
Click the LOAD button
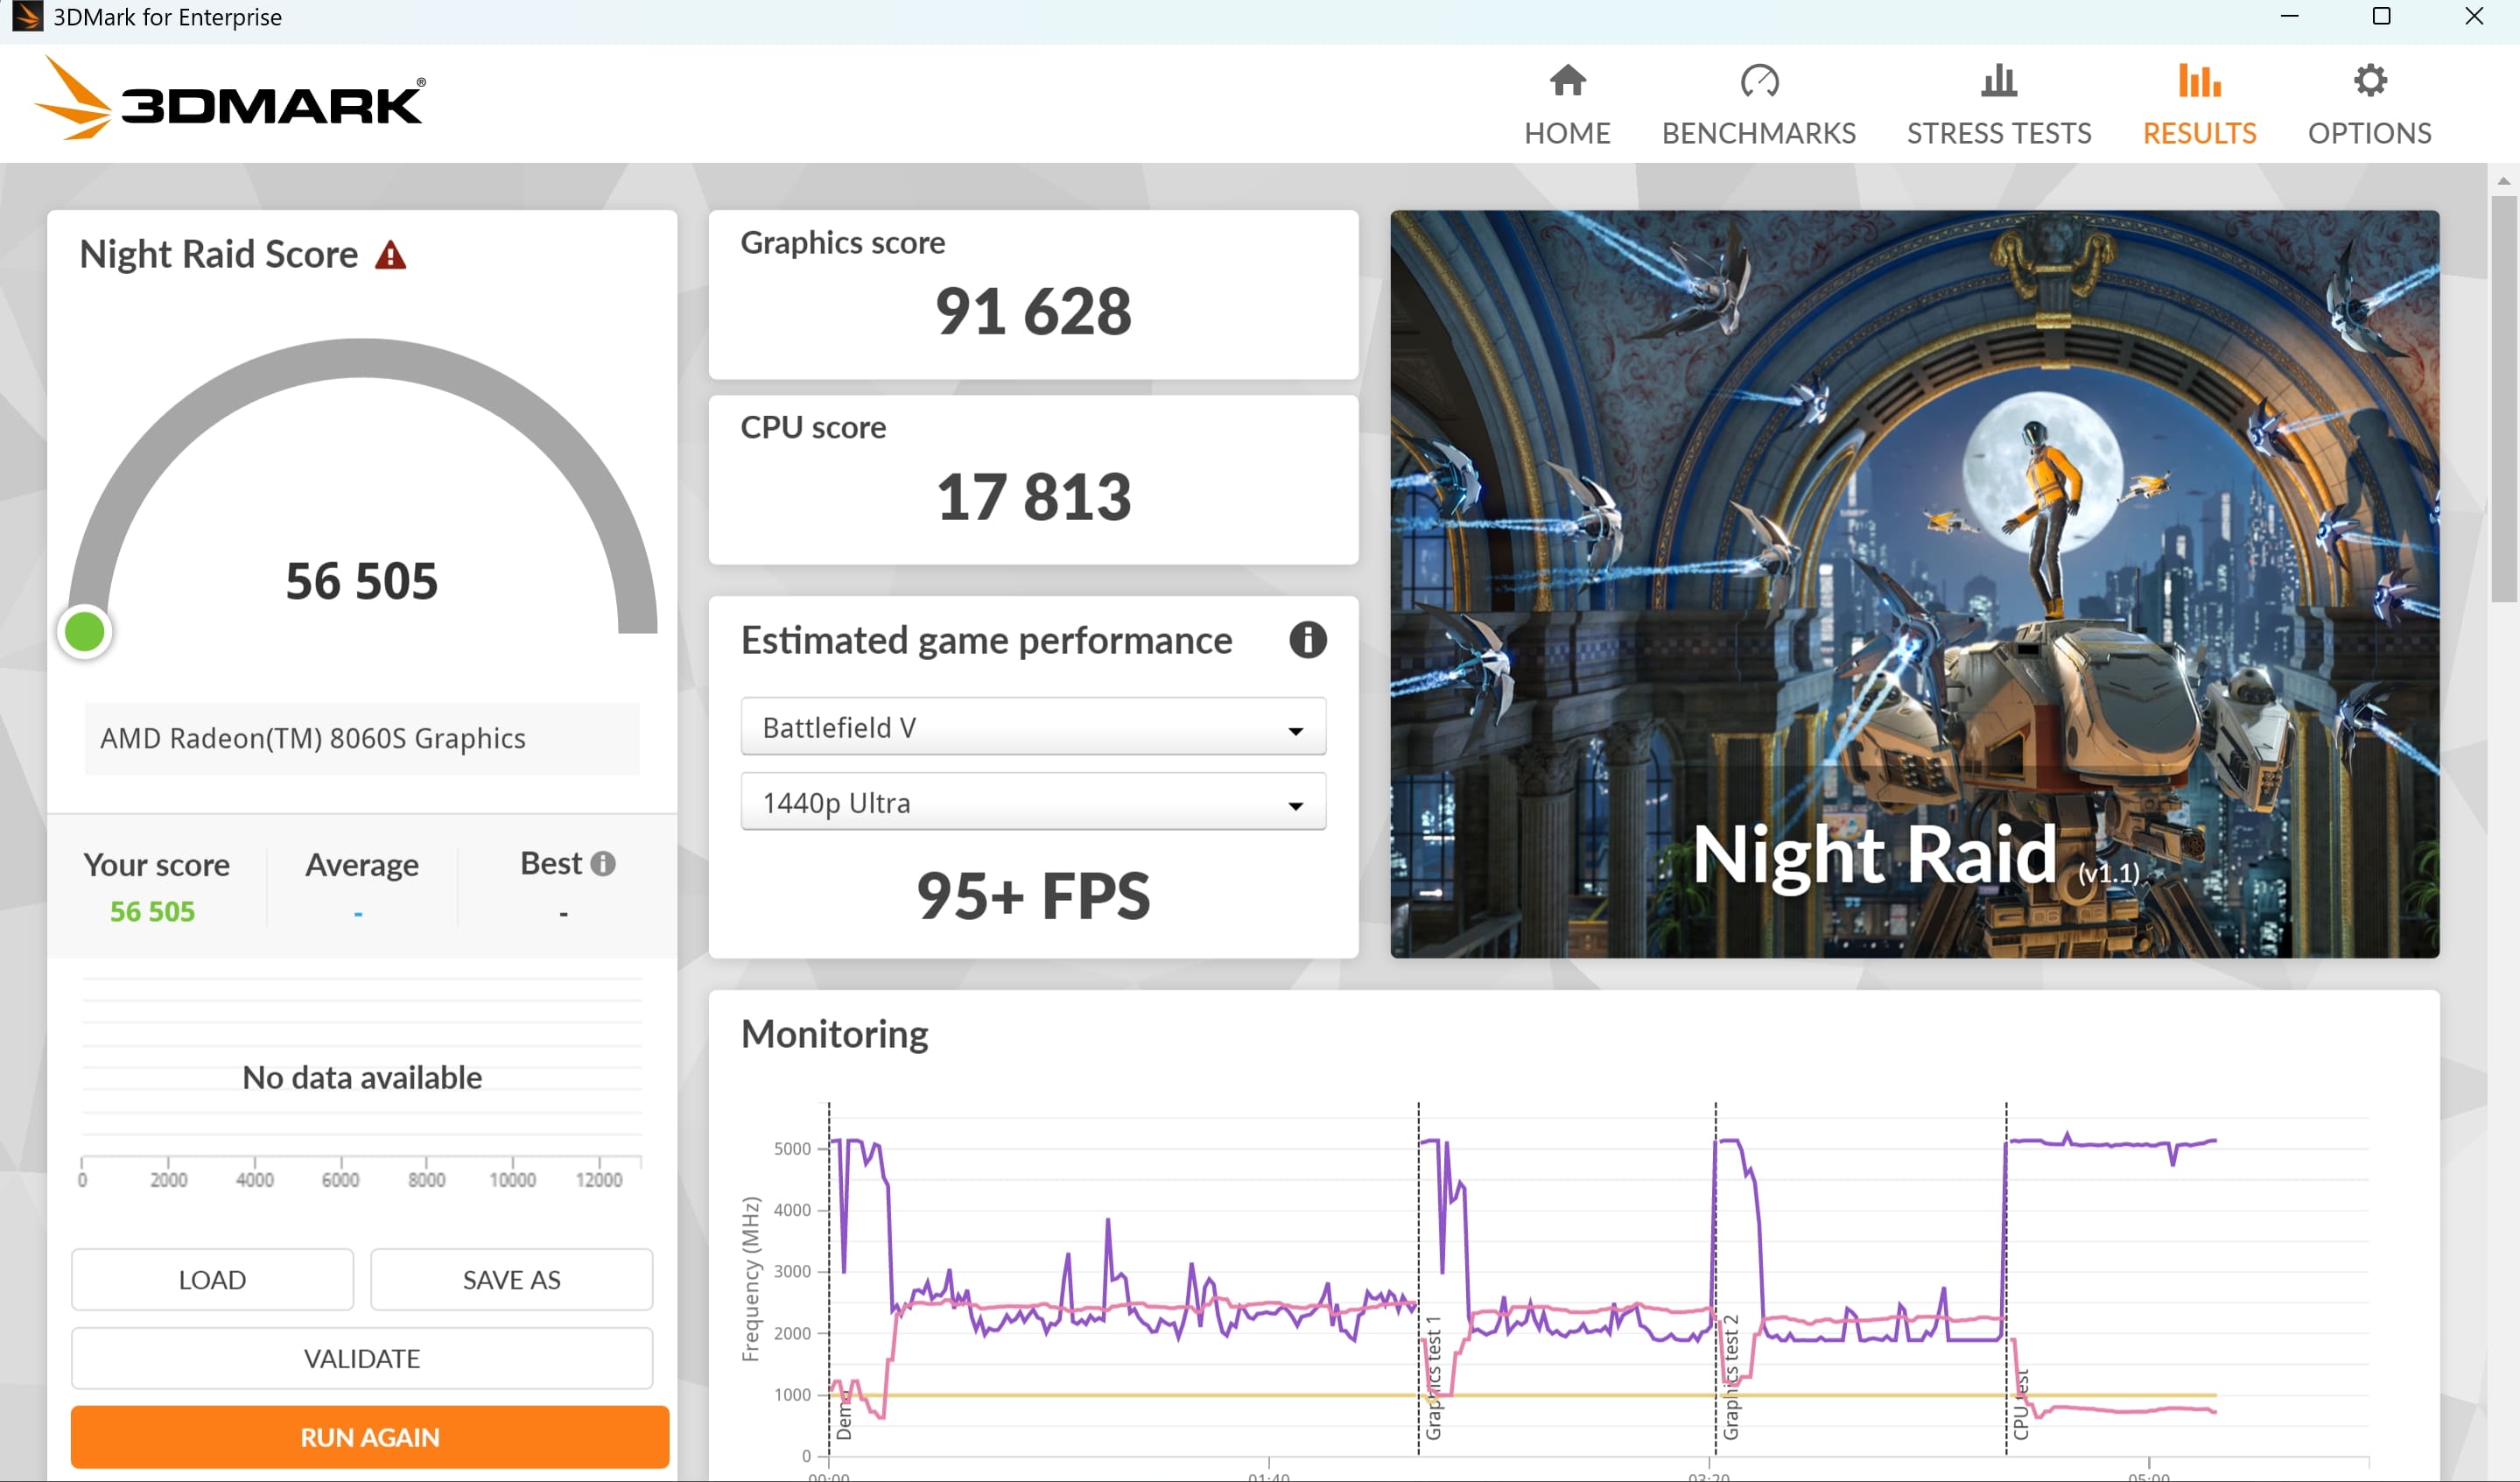(212, 1279)
